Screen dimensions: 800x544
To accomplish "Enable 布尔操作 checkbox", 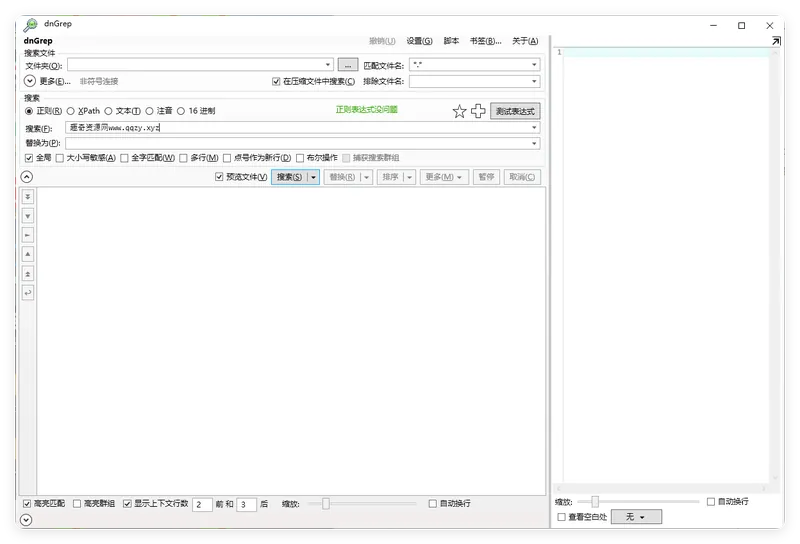I will (x=300, y=158).
